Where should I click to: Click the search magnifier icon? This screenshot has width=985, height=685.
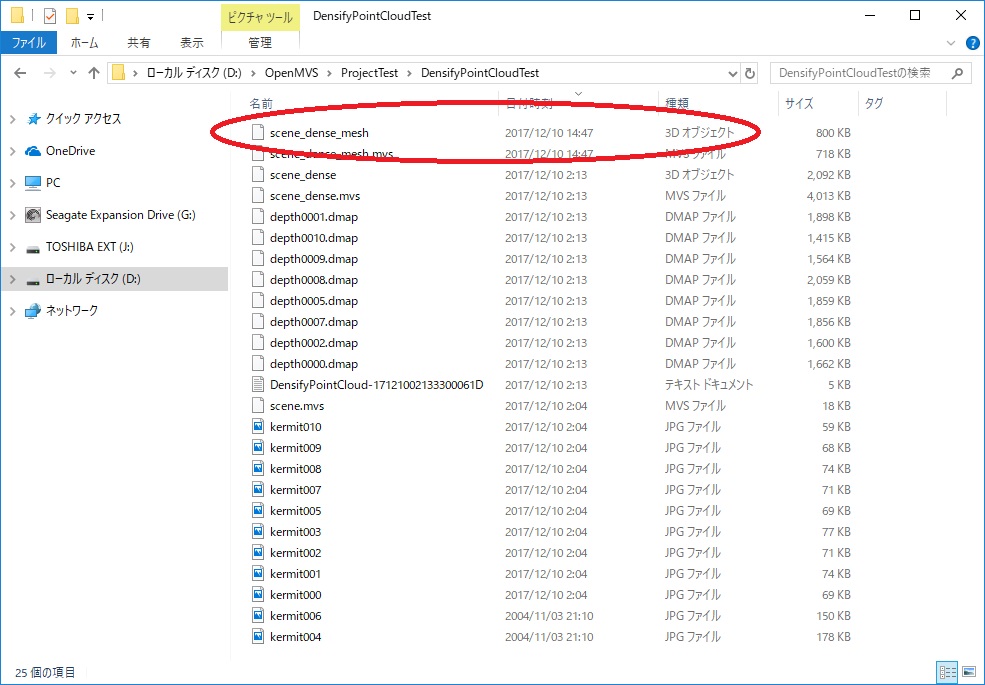coord(957,73)
